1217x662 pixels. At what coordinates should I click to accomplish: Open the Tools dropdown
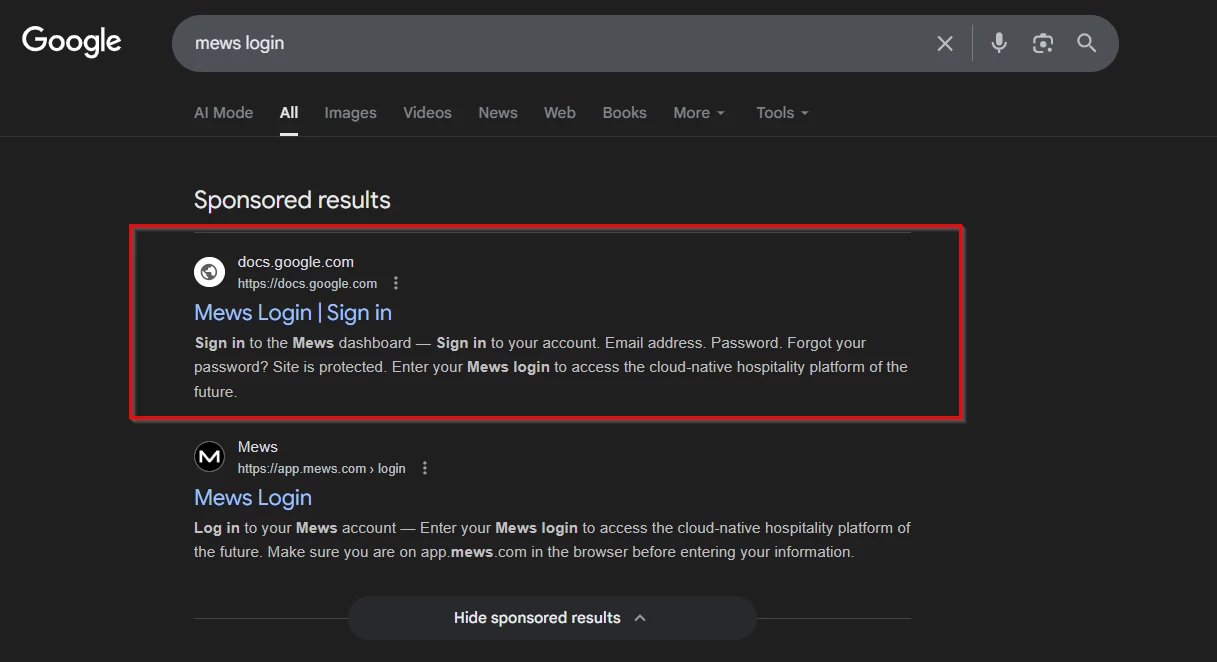tap(782, 113)
